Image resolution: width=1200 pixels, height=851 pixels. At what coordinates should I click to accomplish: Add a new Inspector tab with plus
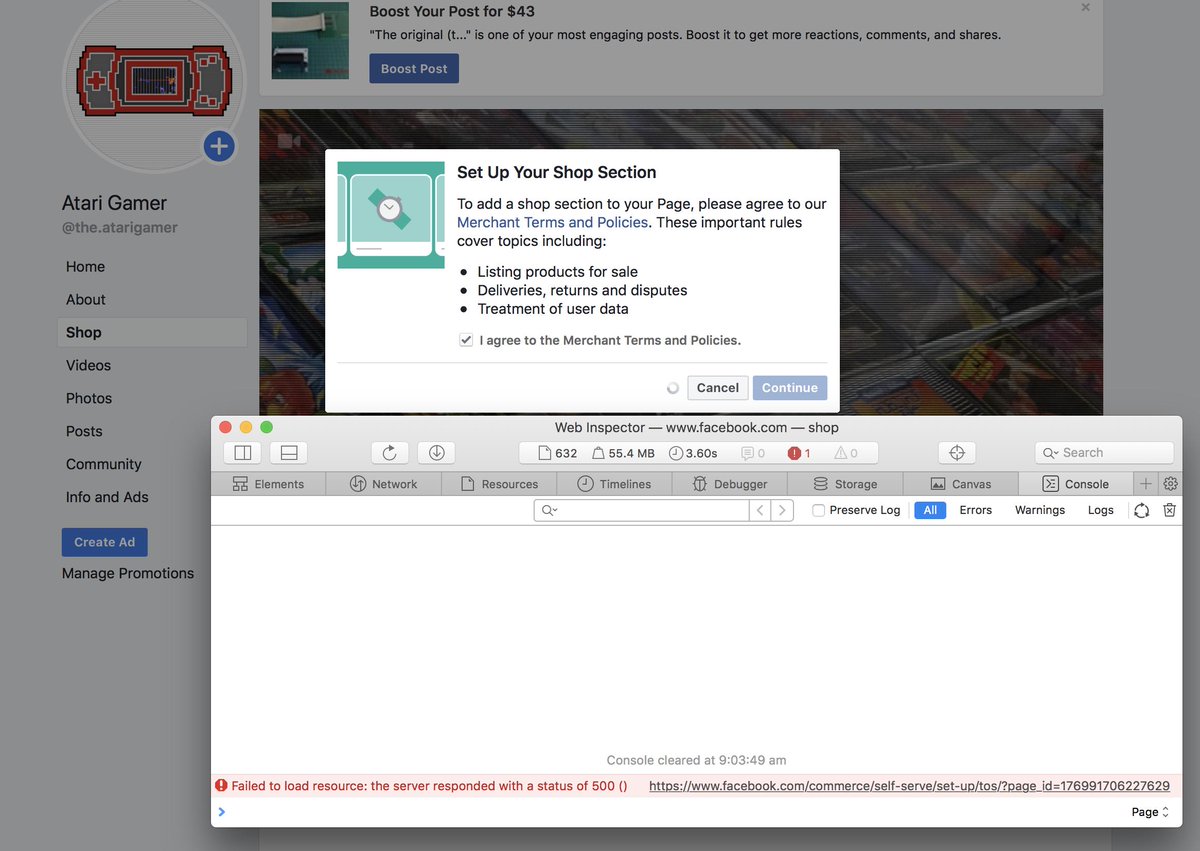click(x=1146, y=484)
